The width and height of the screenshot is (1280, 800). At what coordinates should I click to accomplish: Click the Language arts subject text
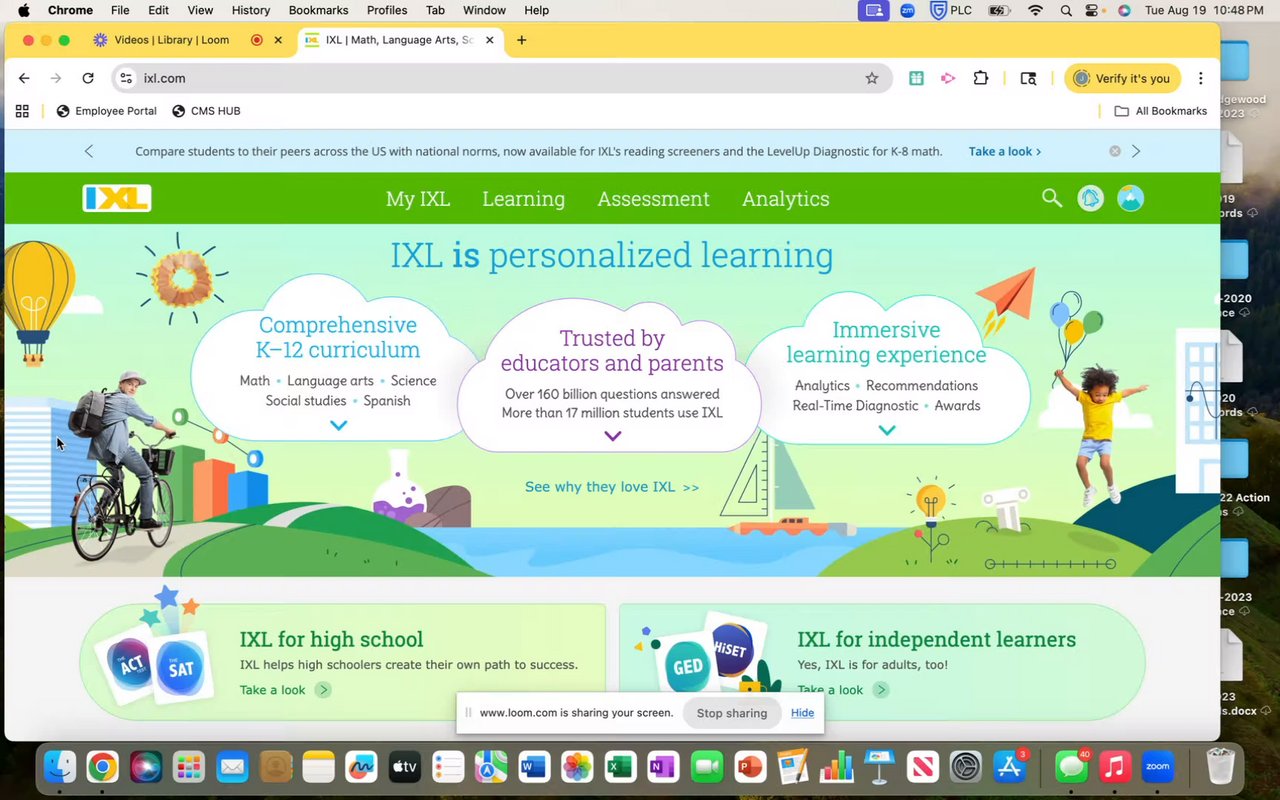click(x=330, y=381)
